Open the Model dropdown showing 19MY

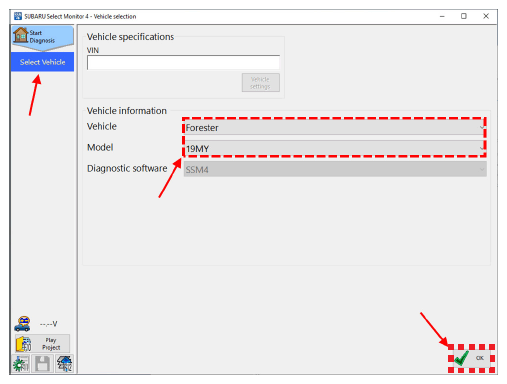coord(334,148)
